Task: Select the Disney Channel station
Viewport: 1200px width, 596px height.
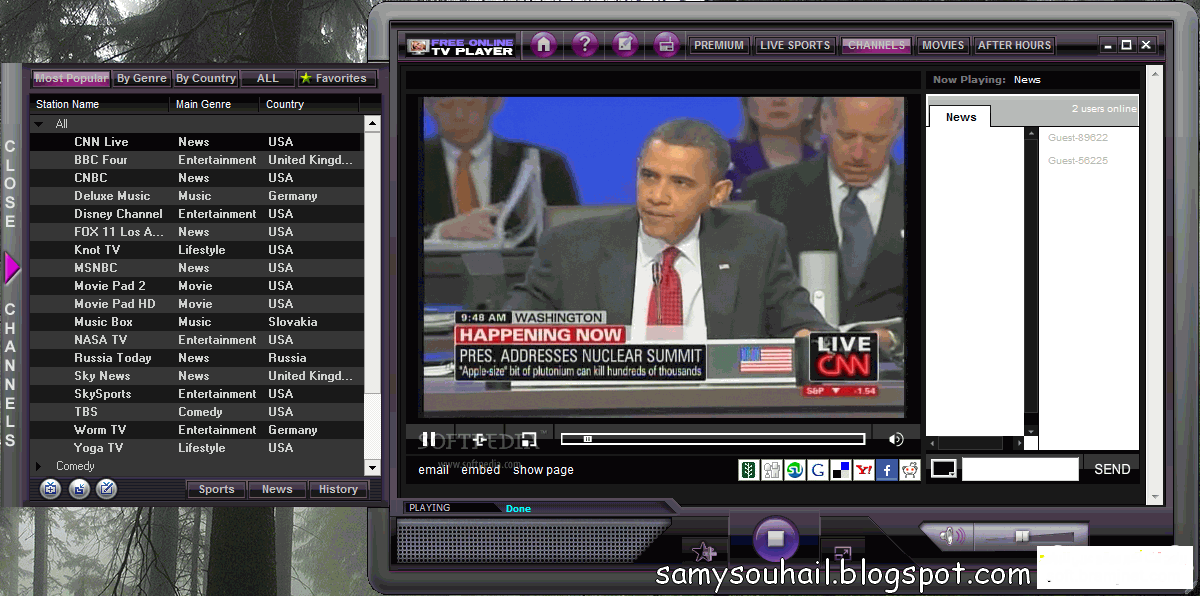Action: [x=196, y=214]
